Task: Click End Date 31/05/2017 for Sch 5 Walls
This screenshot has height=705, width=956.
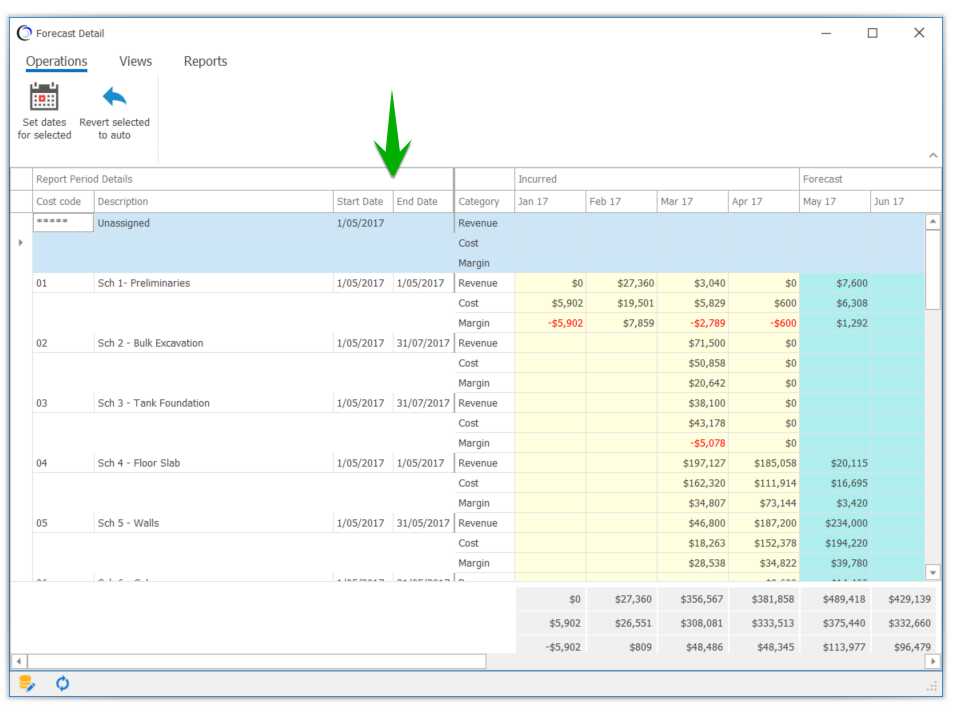Action: (423, 523)
